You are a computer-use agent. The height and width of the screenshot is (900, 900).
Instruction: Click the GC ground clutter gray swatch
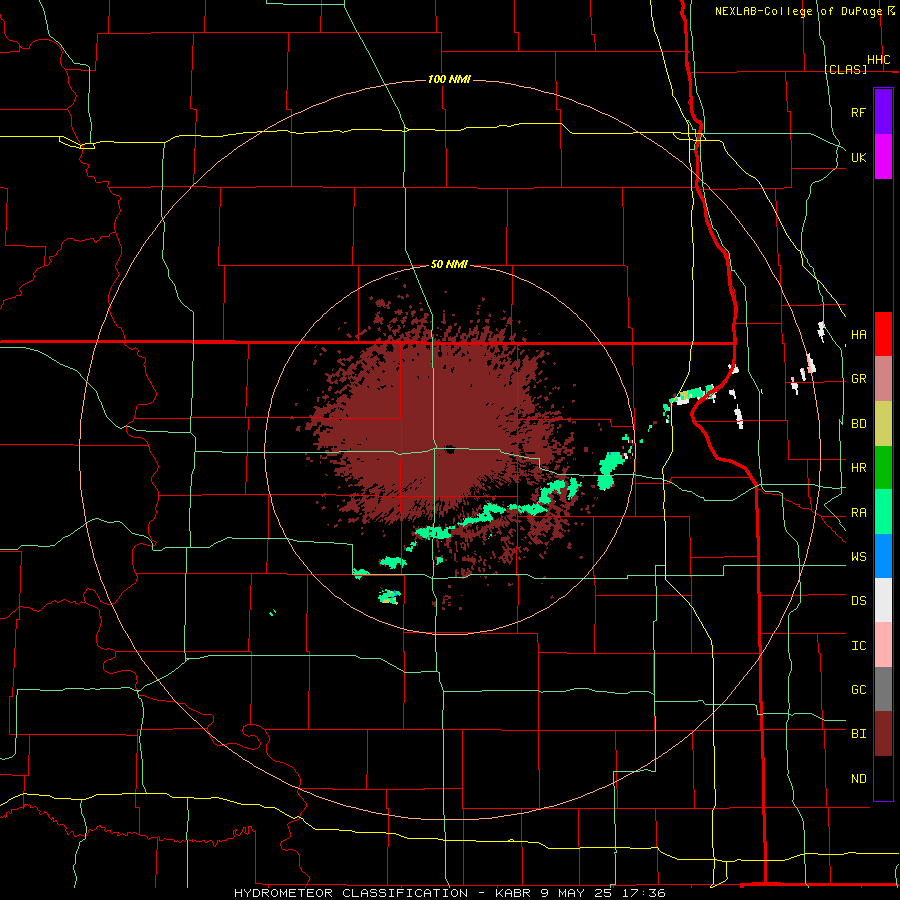883,689
